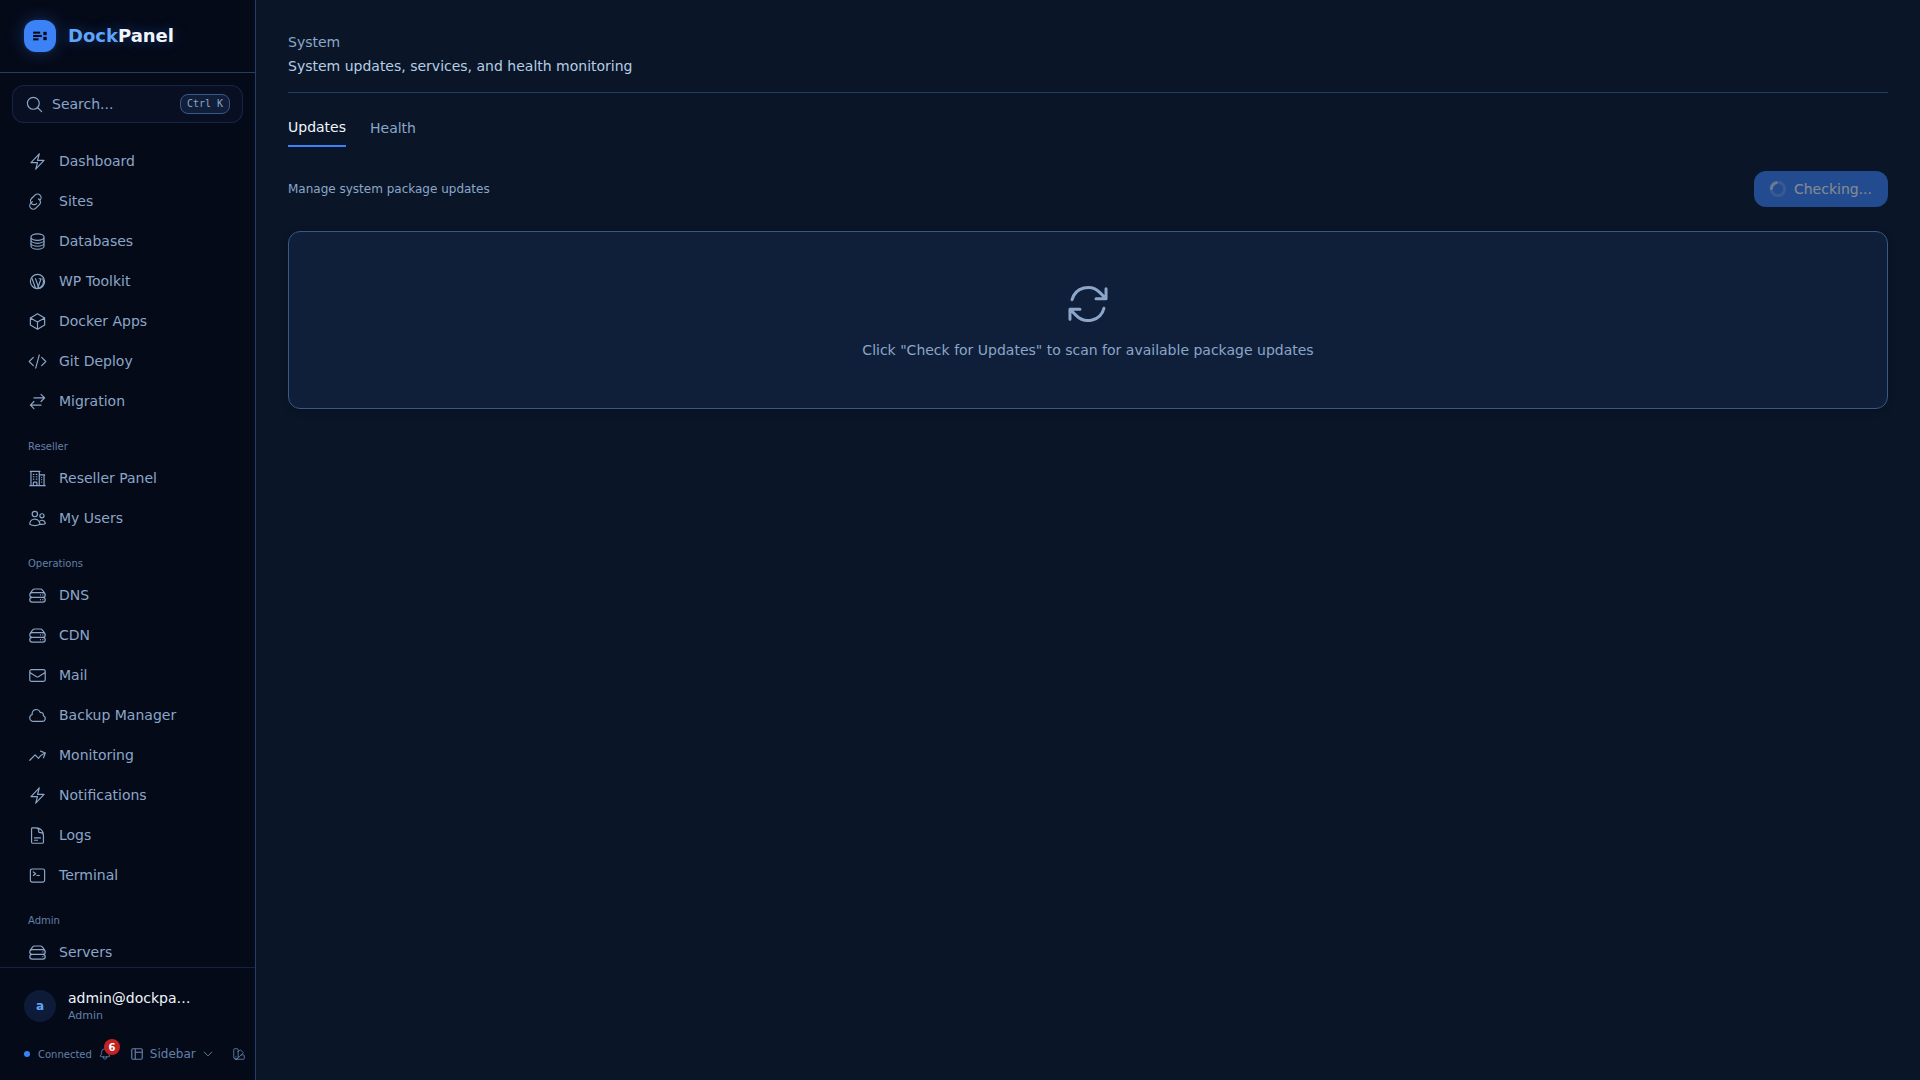Open My Users via people icon

(38, 518)
